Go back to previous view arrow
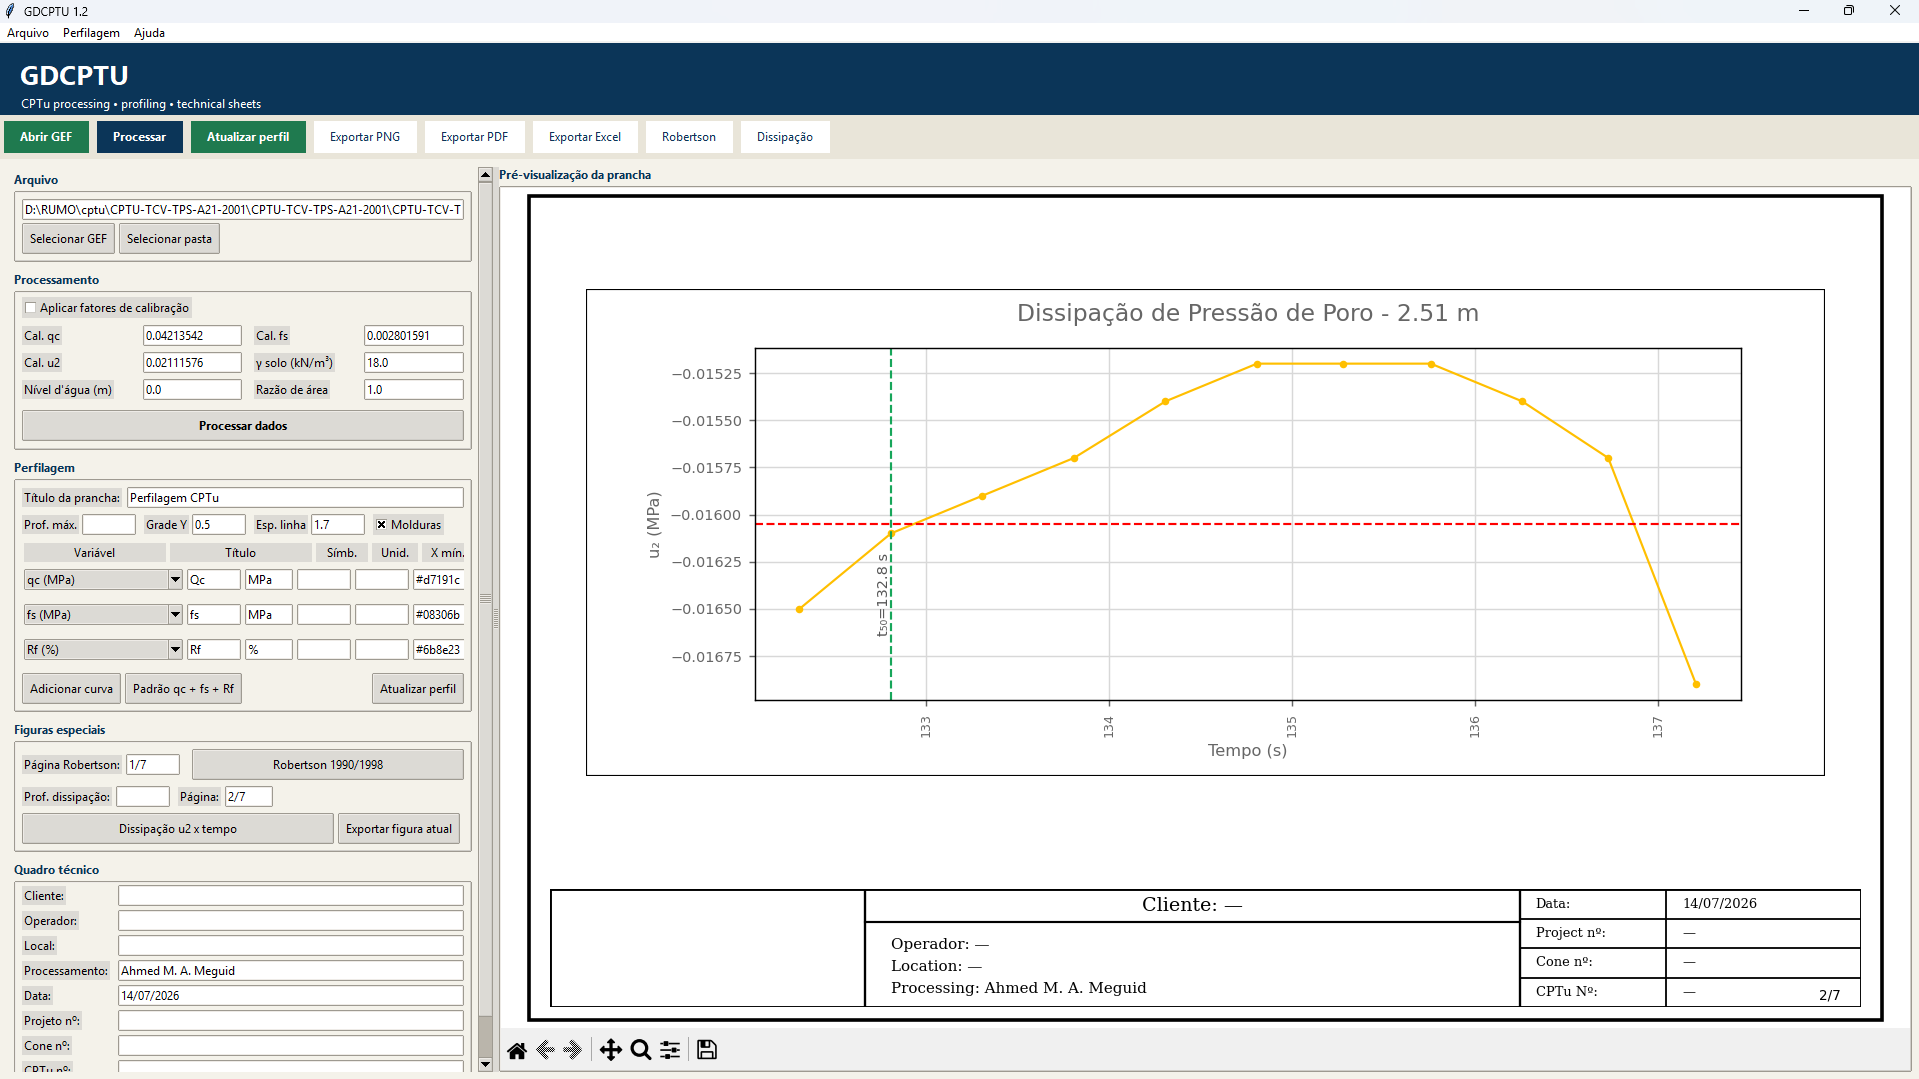 [x=546, y=1050]
